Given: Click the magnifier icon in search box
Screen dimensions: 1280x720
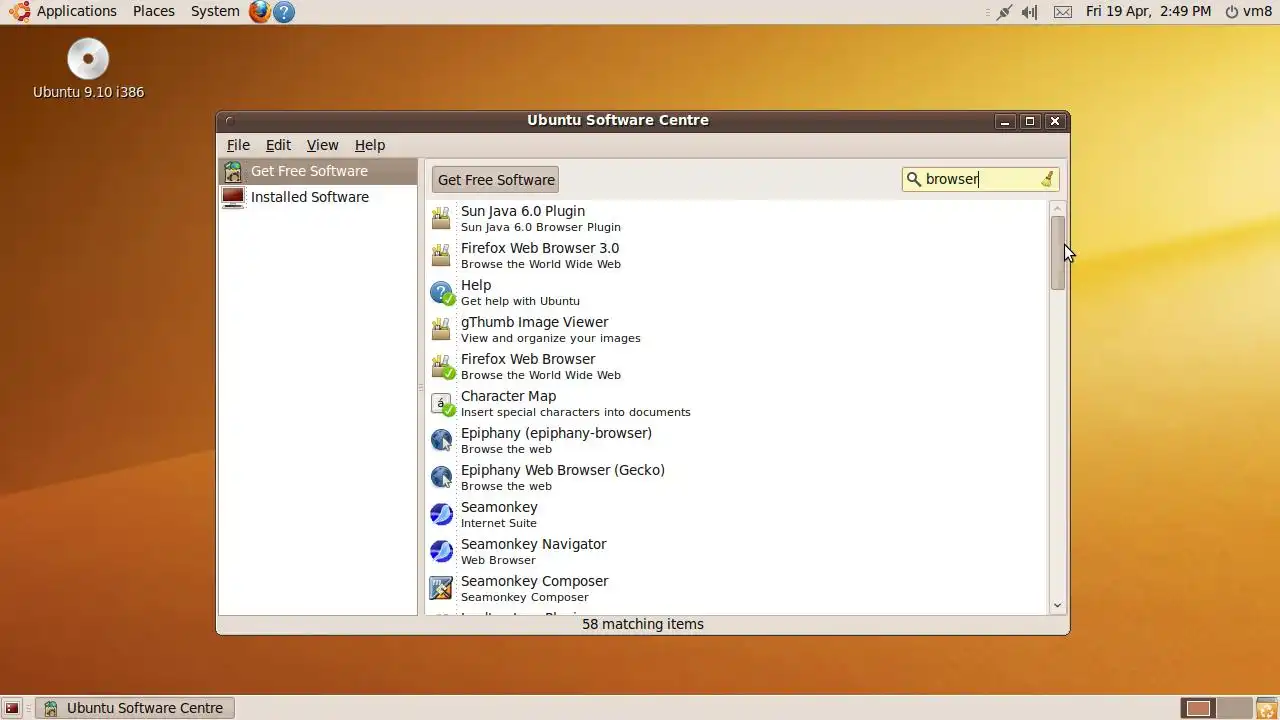Looking at the screenshot, I should tap(913, 179).
